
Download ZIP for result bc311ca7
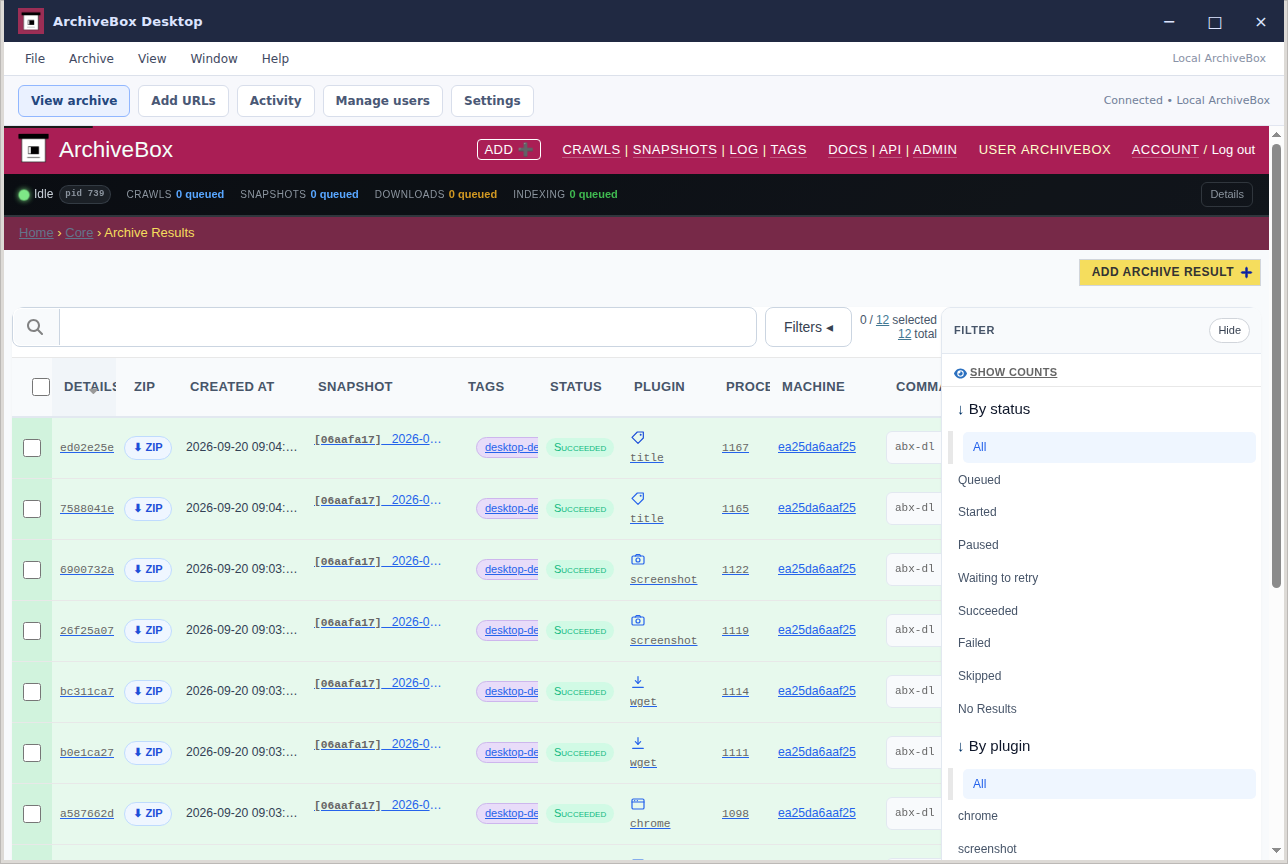(148, 691)
